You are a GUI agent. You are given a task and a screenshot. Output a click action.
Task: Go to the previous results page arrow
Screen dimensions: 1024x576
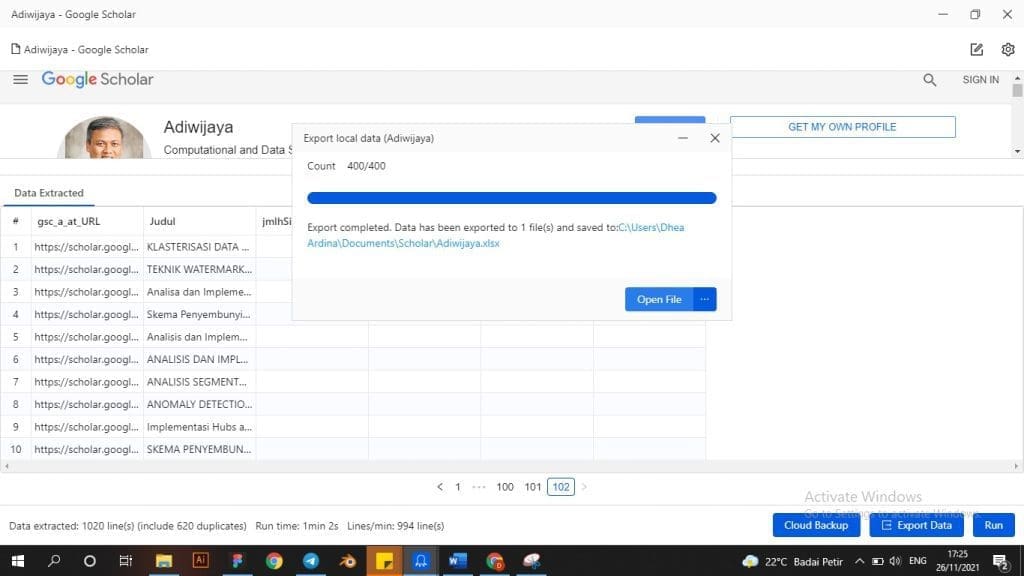[x=440, y=487]
